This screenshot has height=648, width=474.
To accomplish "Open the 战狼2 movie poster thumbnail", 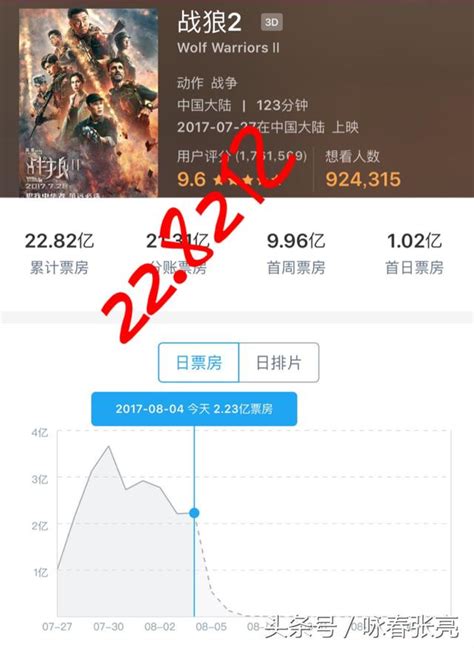I will pyautogui.click(x=88, y=102).
